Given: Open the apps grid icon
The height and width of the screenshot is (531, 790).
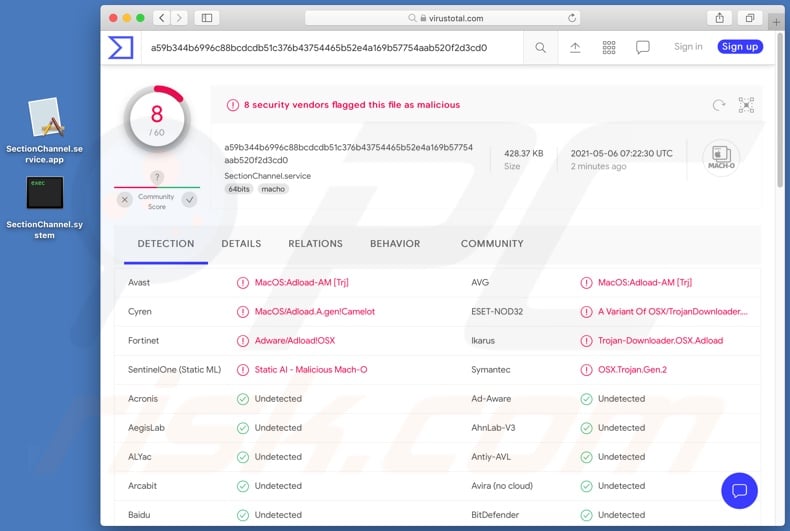Looking at the screenshot, I should 609,47.
